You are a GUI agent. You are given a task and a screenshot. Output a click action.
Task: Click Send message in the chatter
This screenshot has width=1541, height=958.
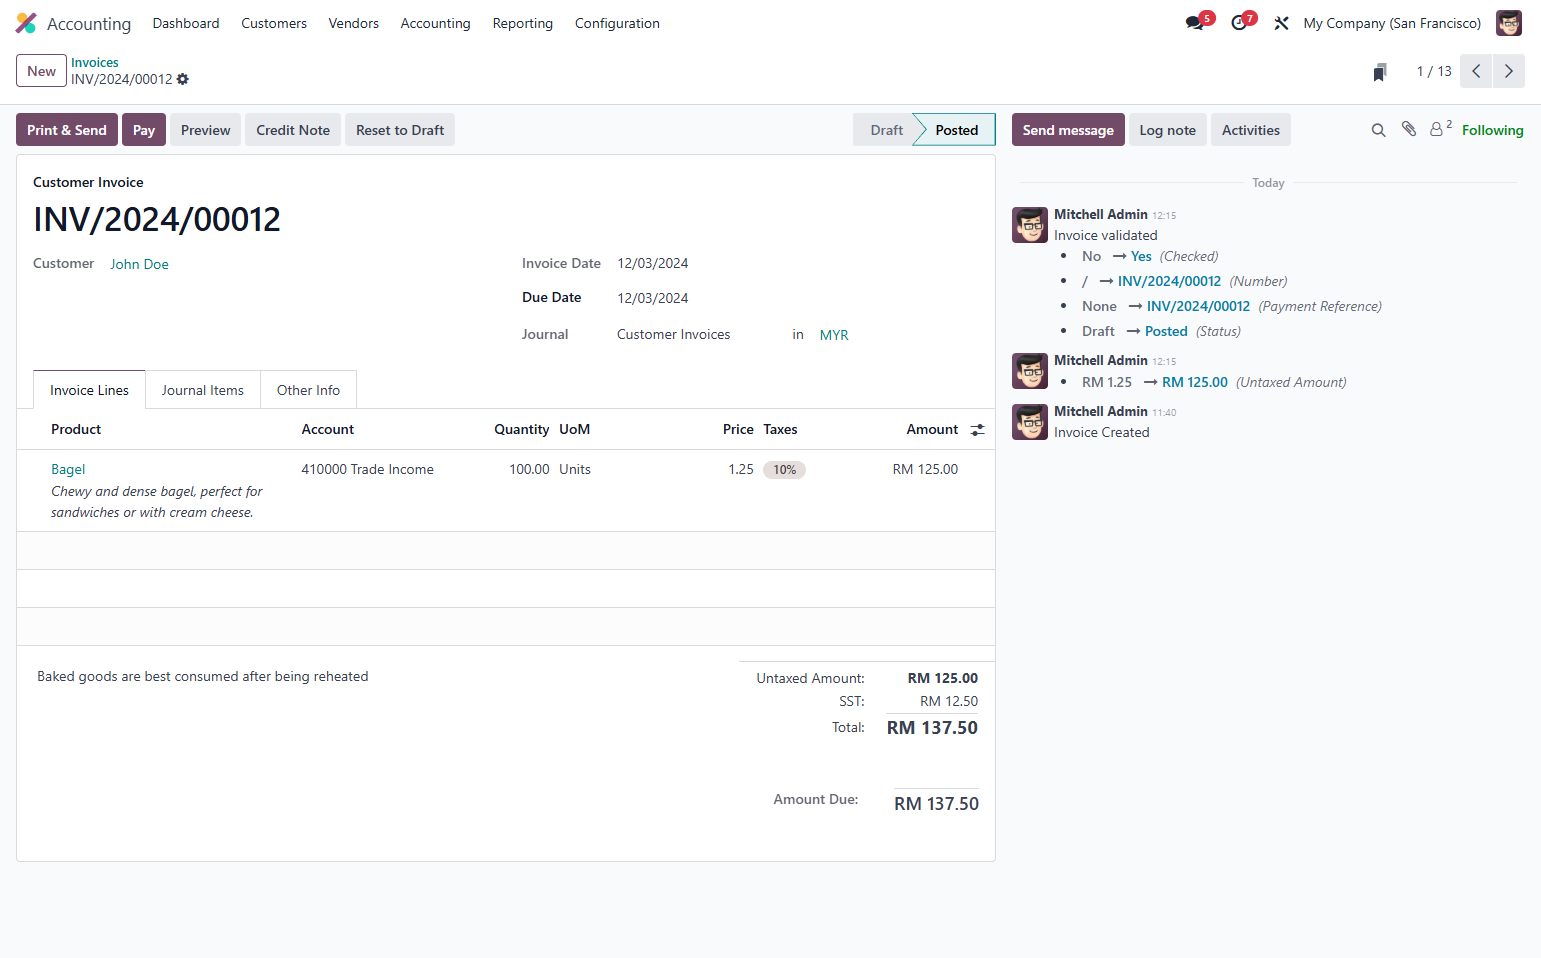click(x=1068, y=130)
